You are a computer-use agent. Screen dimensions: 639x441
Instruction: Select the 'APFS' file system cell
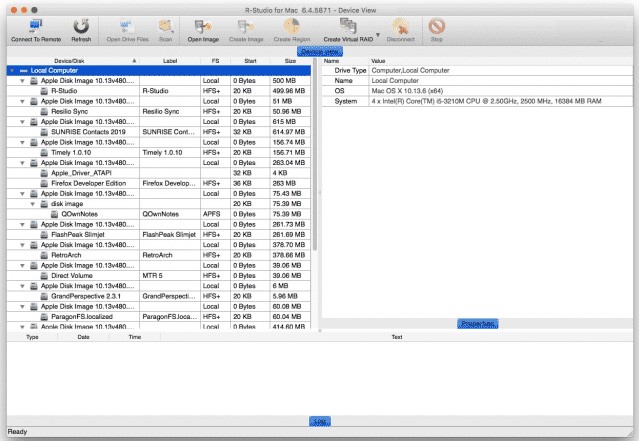[x=215, y=214]
